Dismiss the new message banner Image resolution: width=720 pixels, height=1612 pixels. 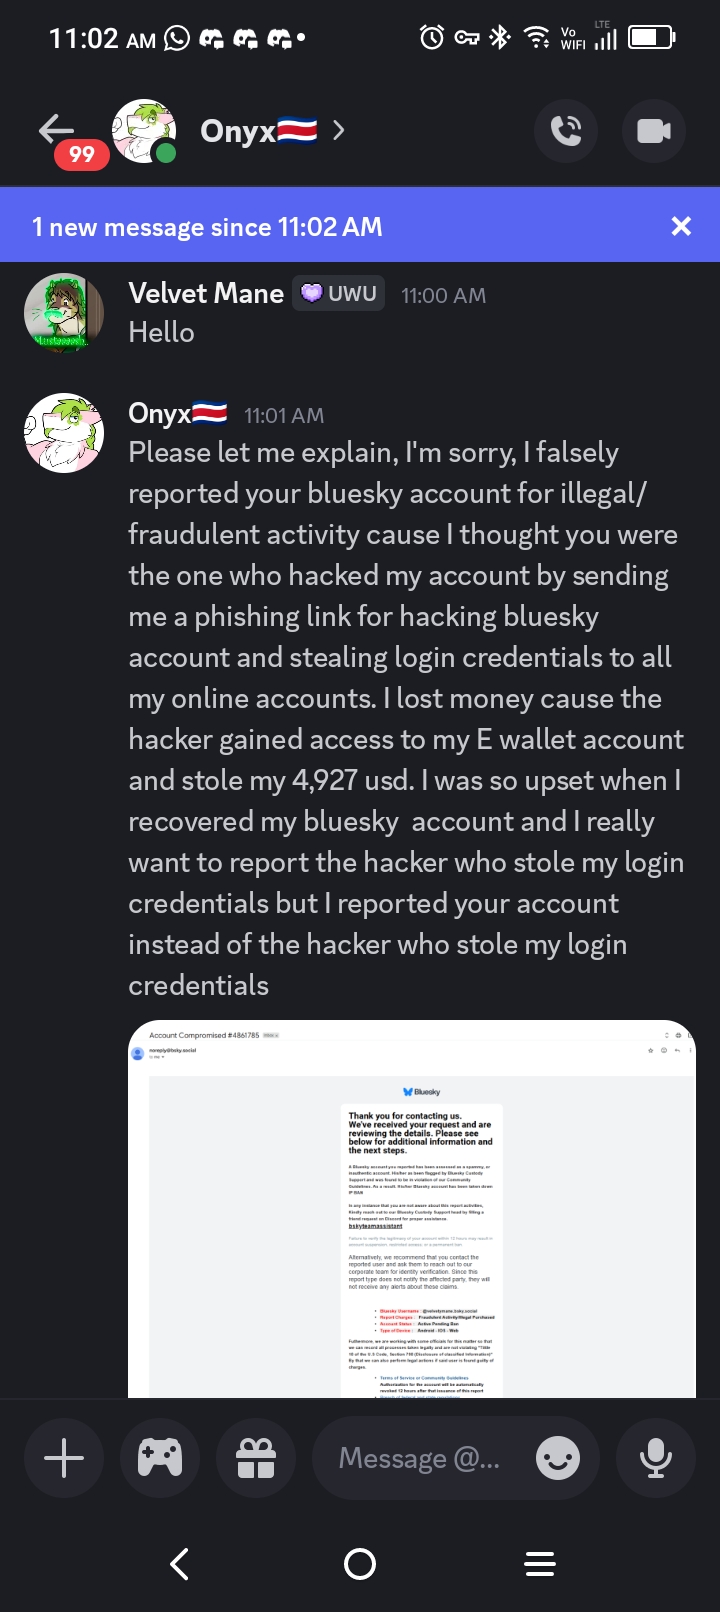point(681,226)
